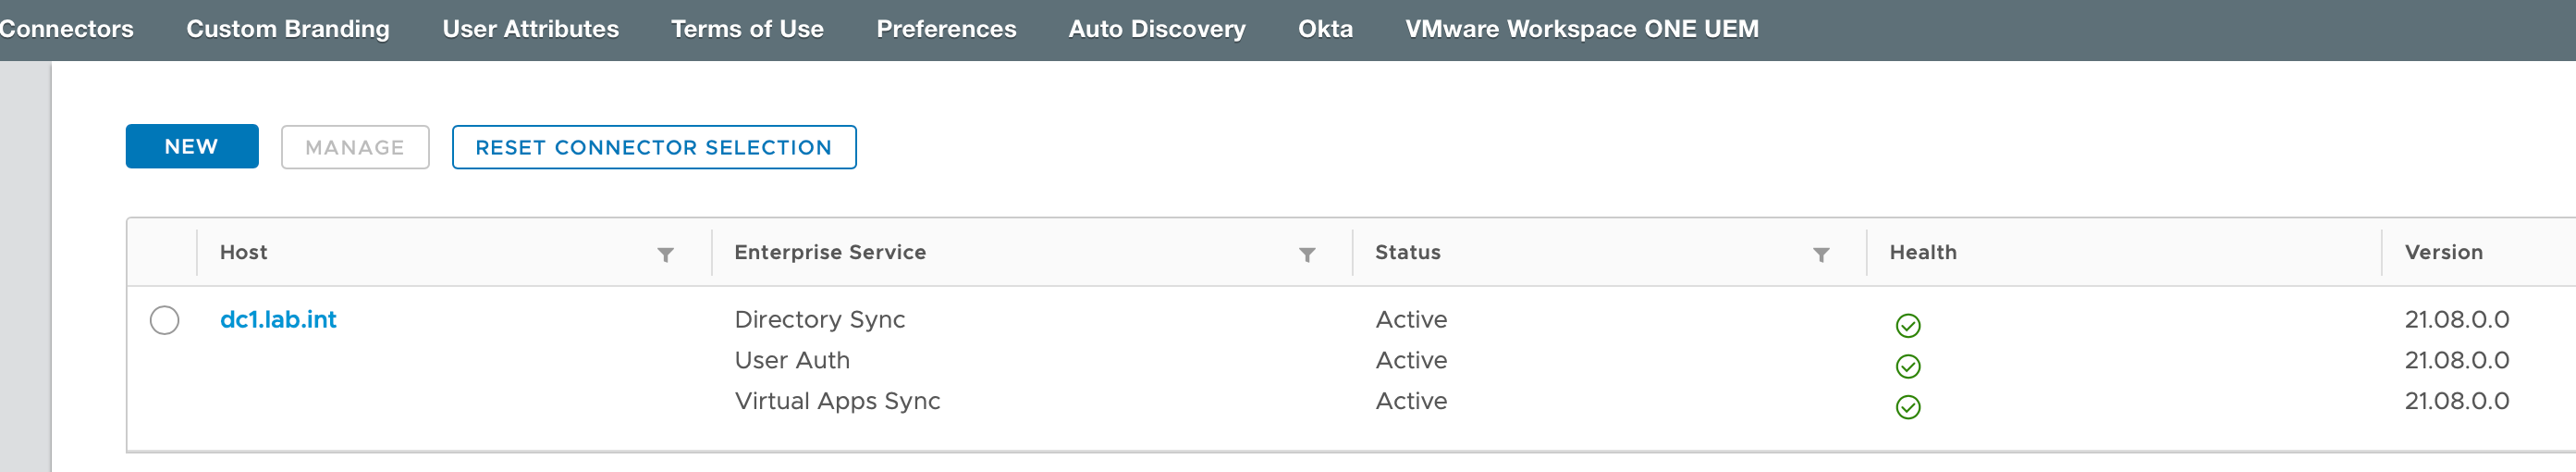2576x472 pixels.
Task: Click the Directory Sync health checkmark icon
Action: point(1907,326)
